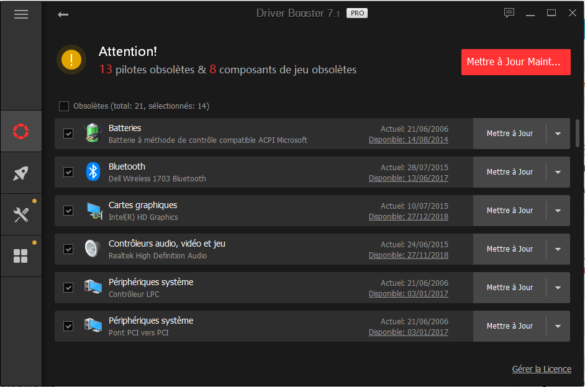
Task: Maximize the Driver Booster window
Action: coord(551,13)
